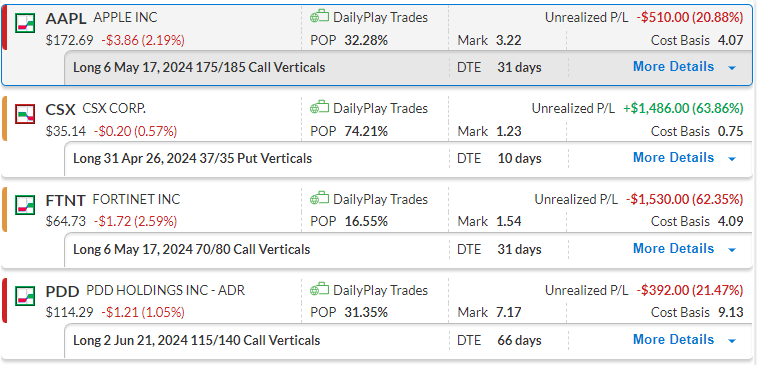Screen dimensions: 757x365
Task: Click the DailyPlay briefcase icon in FTNT row
Action: pyautogui.click(x=320, y=198)
